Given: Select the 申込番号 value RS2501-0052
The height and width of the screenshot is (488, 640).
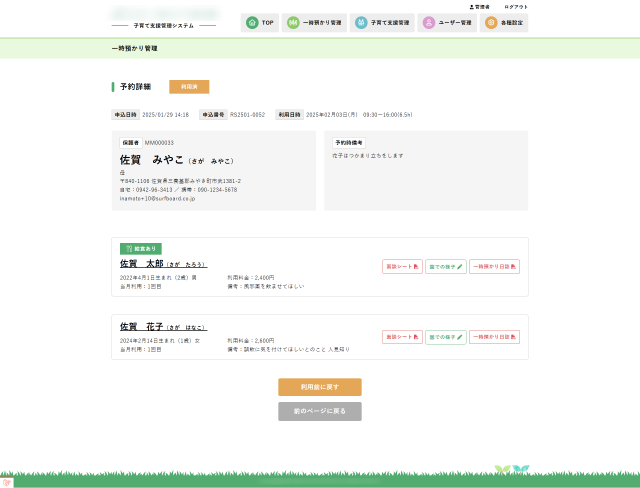Looking at the screenshot, I should pyautogui.click(x=247, y=115).
